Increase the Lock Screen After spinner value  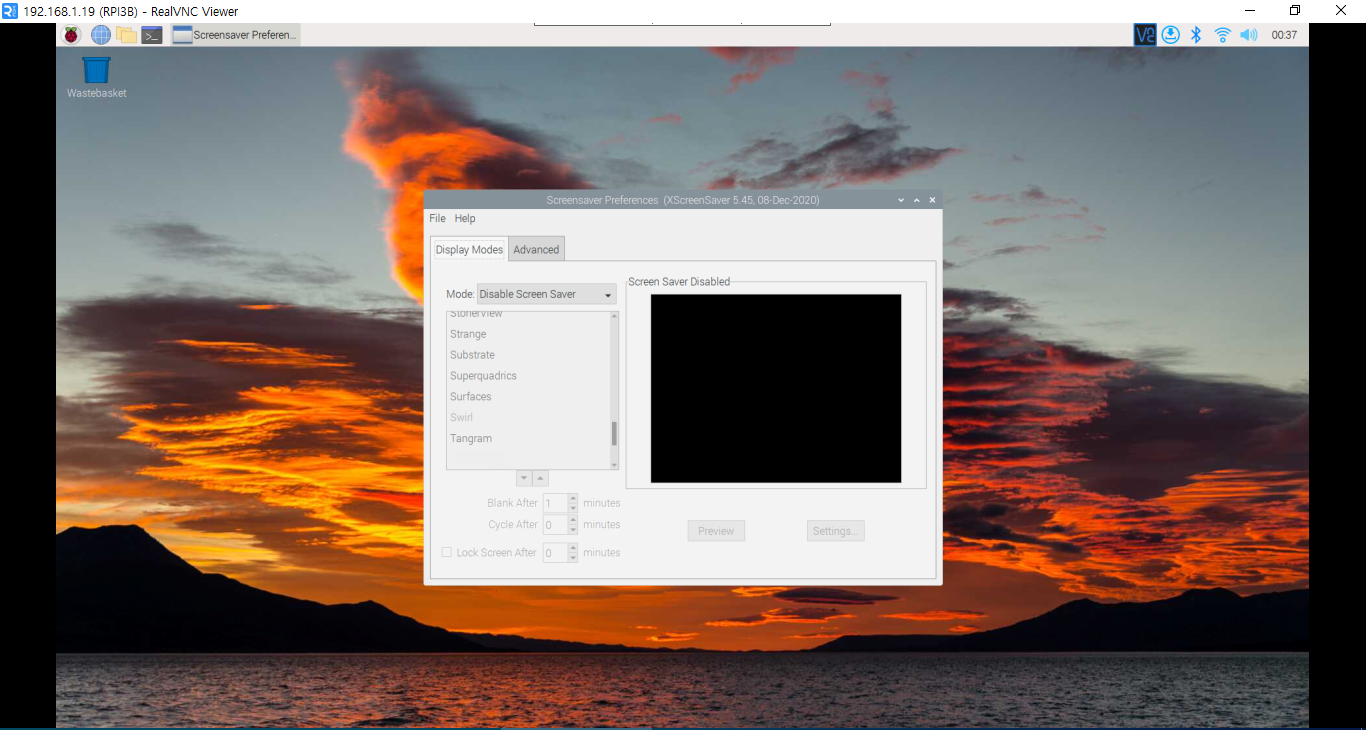(573, 547)
